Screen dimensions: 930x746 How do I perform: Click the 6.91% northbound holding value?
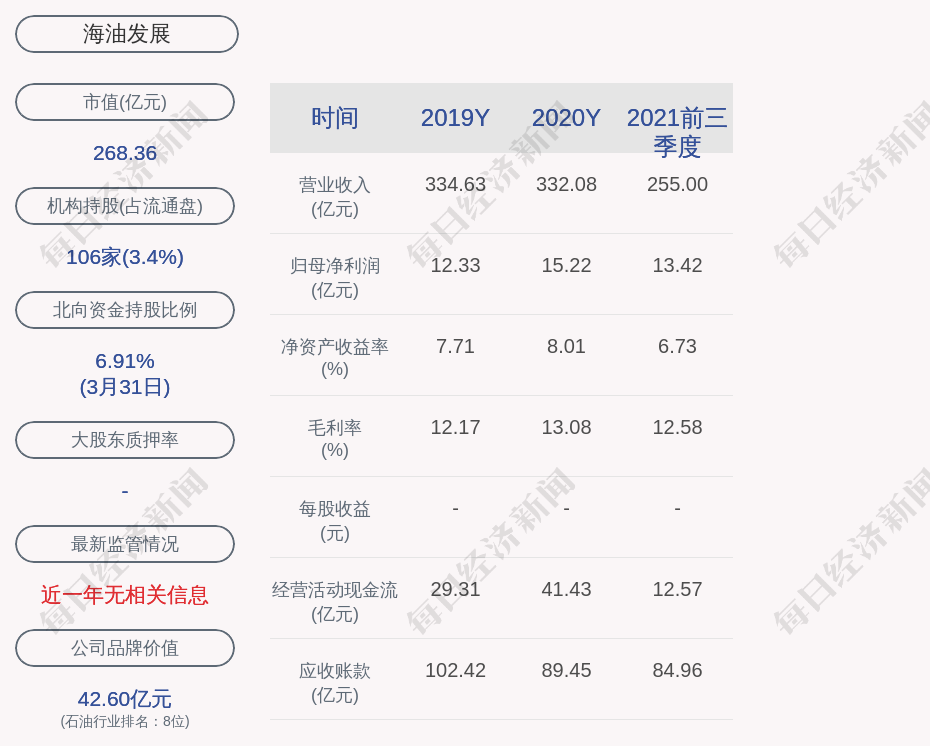tap(125, 361)
